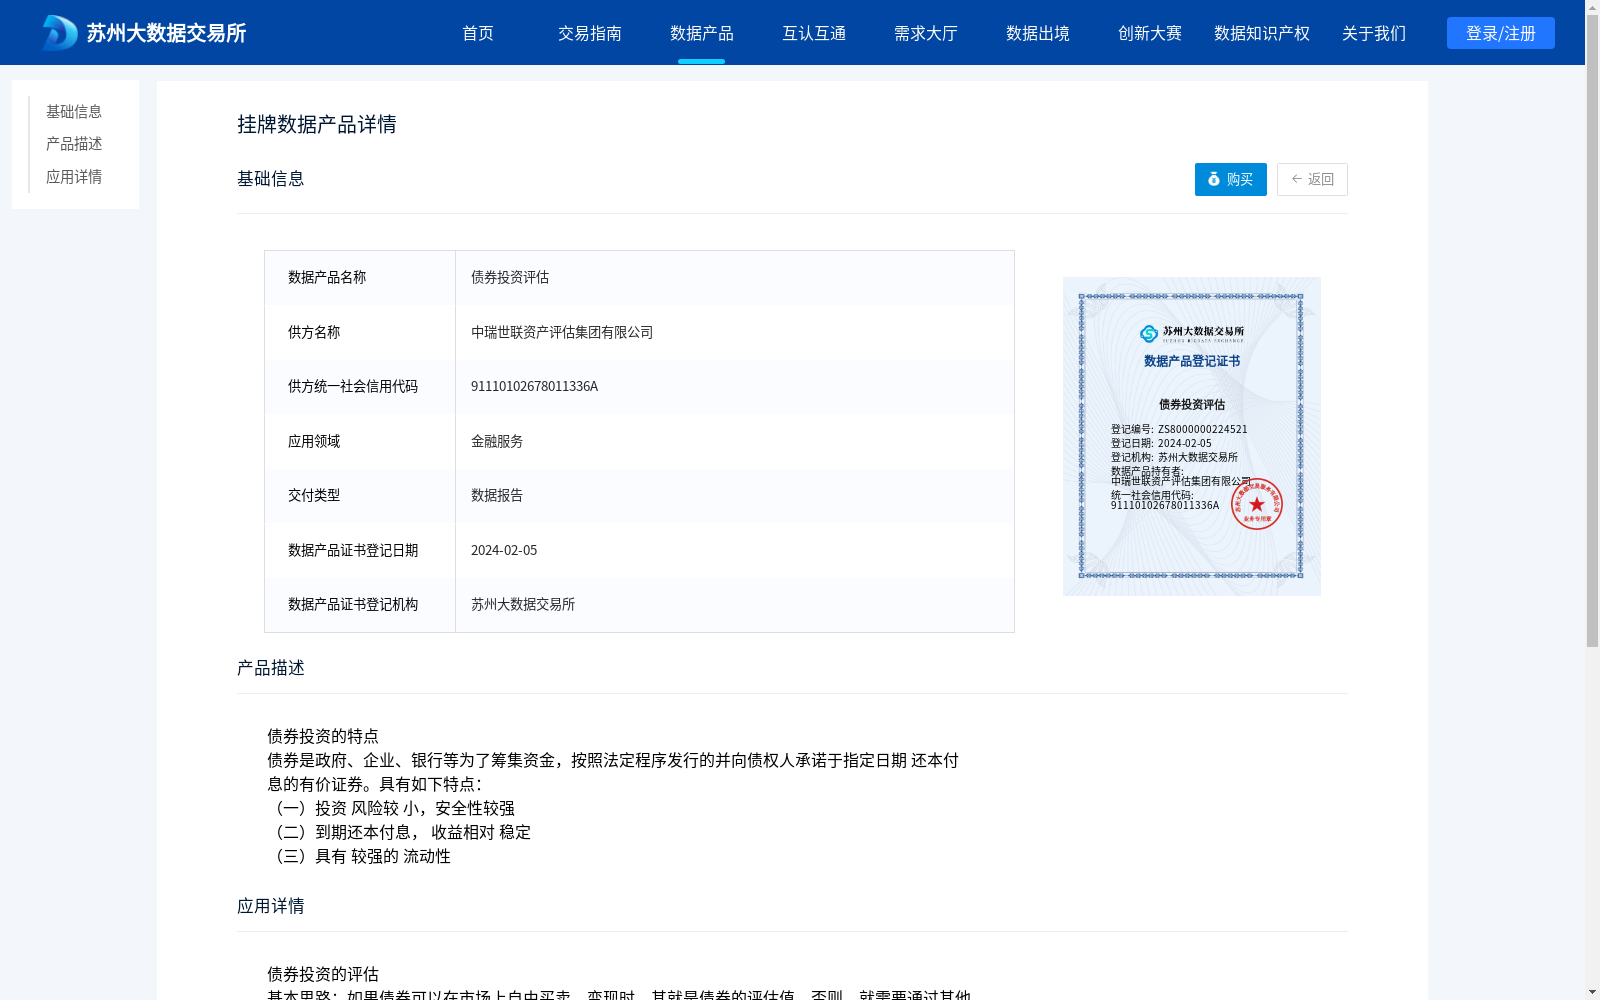Open the 交易指南 menu item
The width and height of the screenshot is (1600, 1000).
(590, 33)
